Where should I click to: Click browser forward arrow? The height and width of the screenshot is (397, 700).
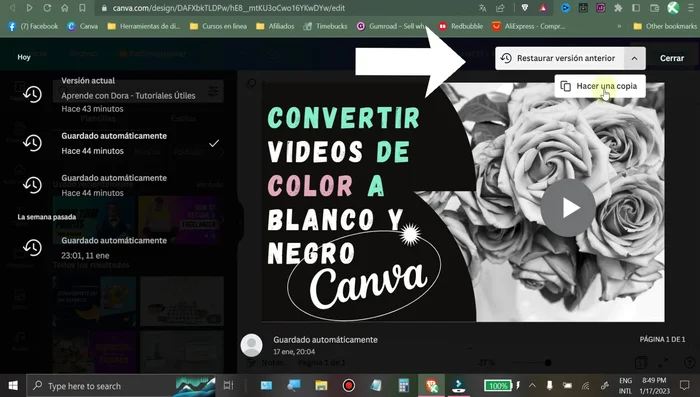tap(29, 8)
